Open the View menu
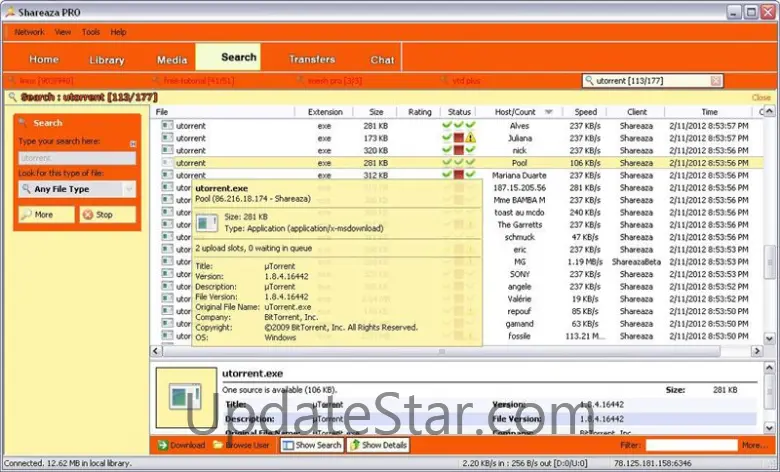 point(63,32)
